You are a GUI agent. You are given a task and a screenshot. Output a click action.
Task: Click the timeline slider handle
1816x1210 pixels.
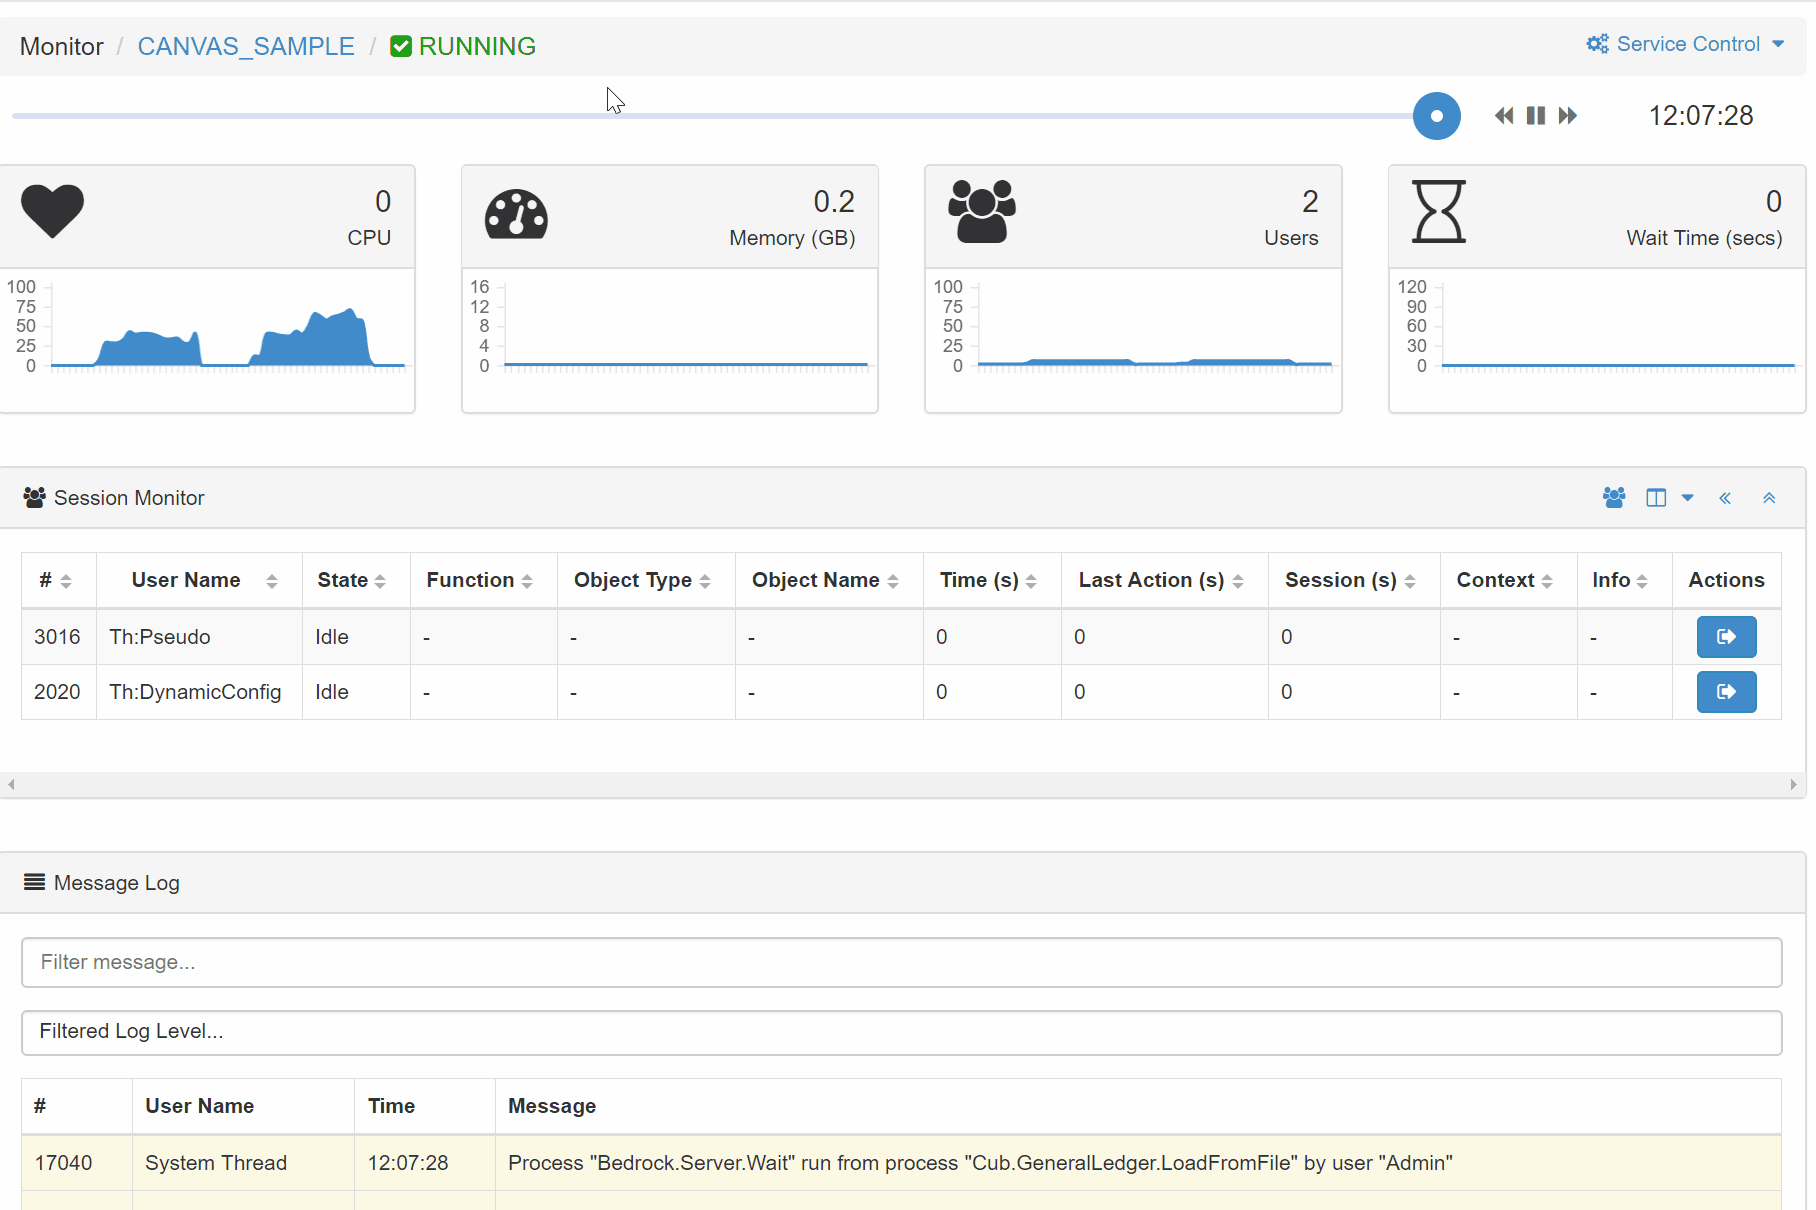coord(1436,116)
